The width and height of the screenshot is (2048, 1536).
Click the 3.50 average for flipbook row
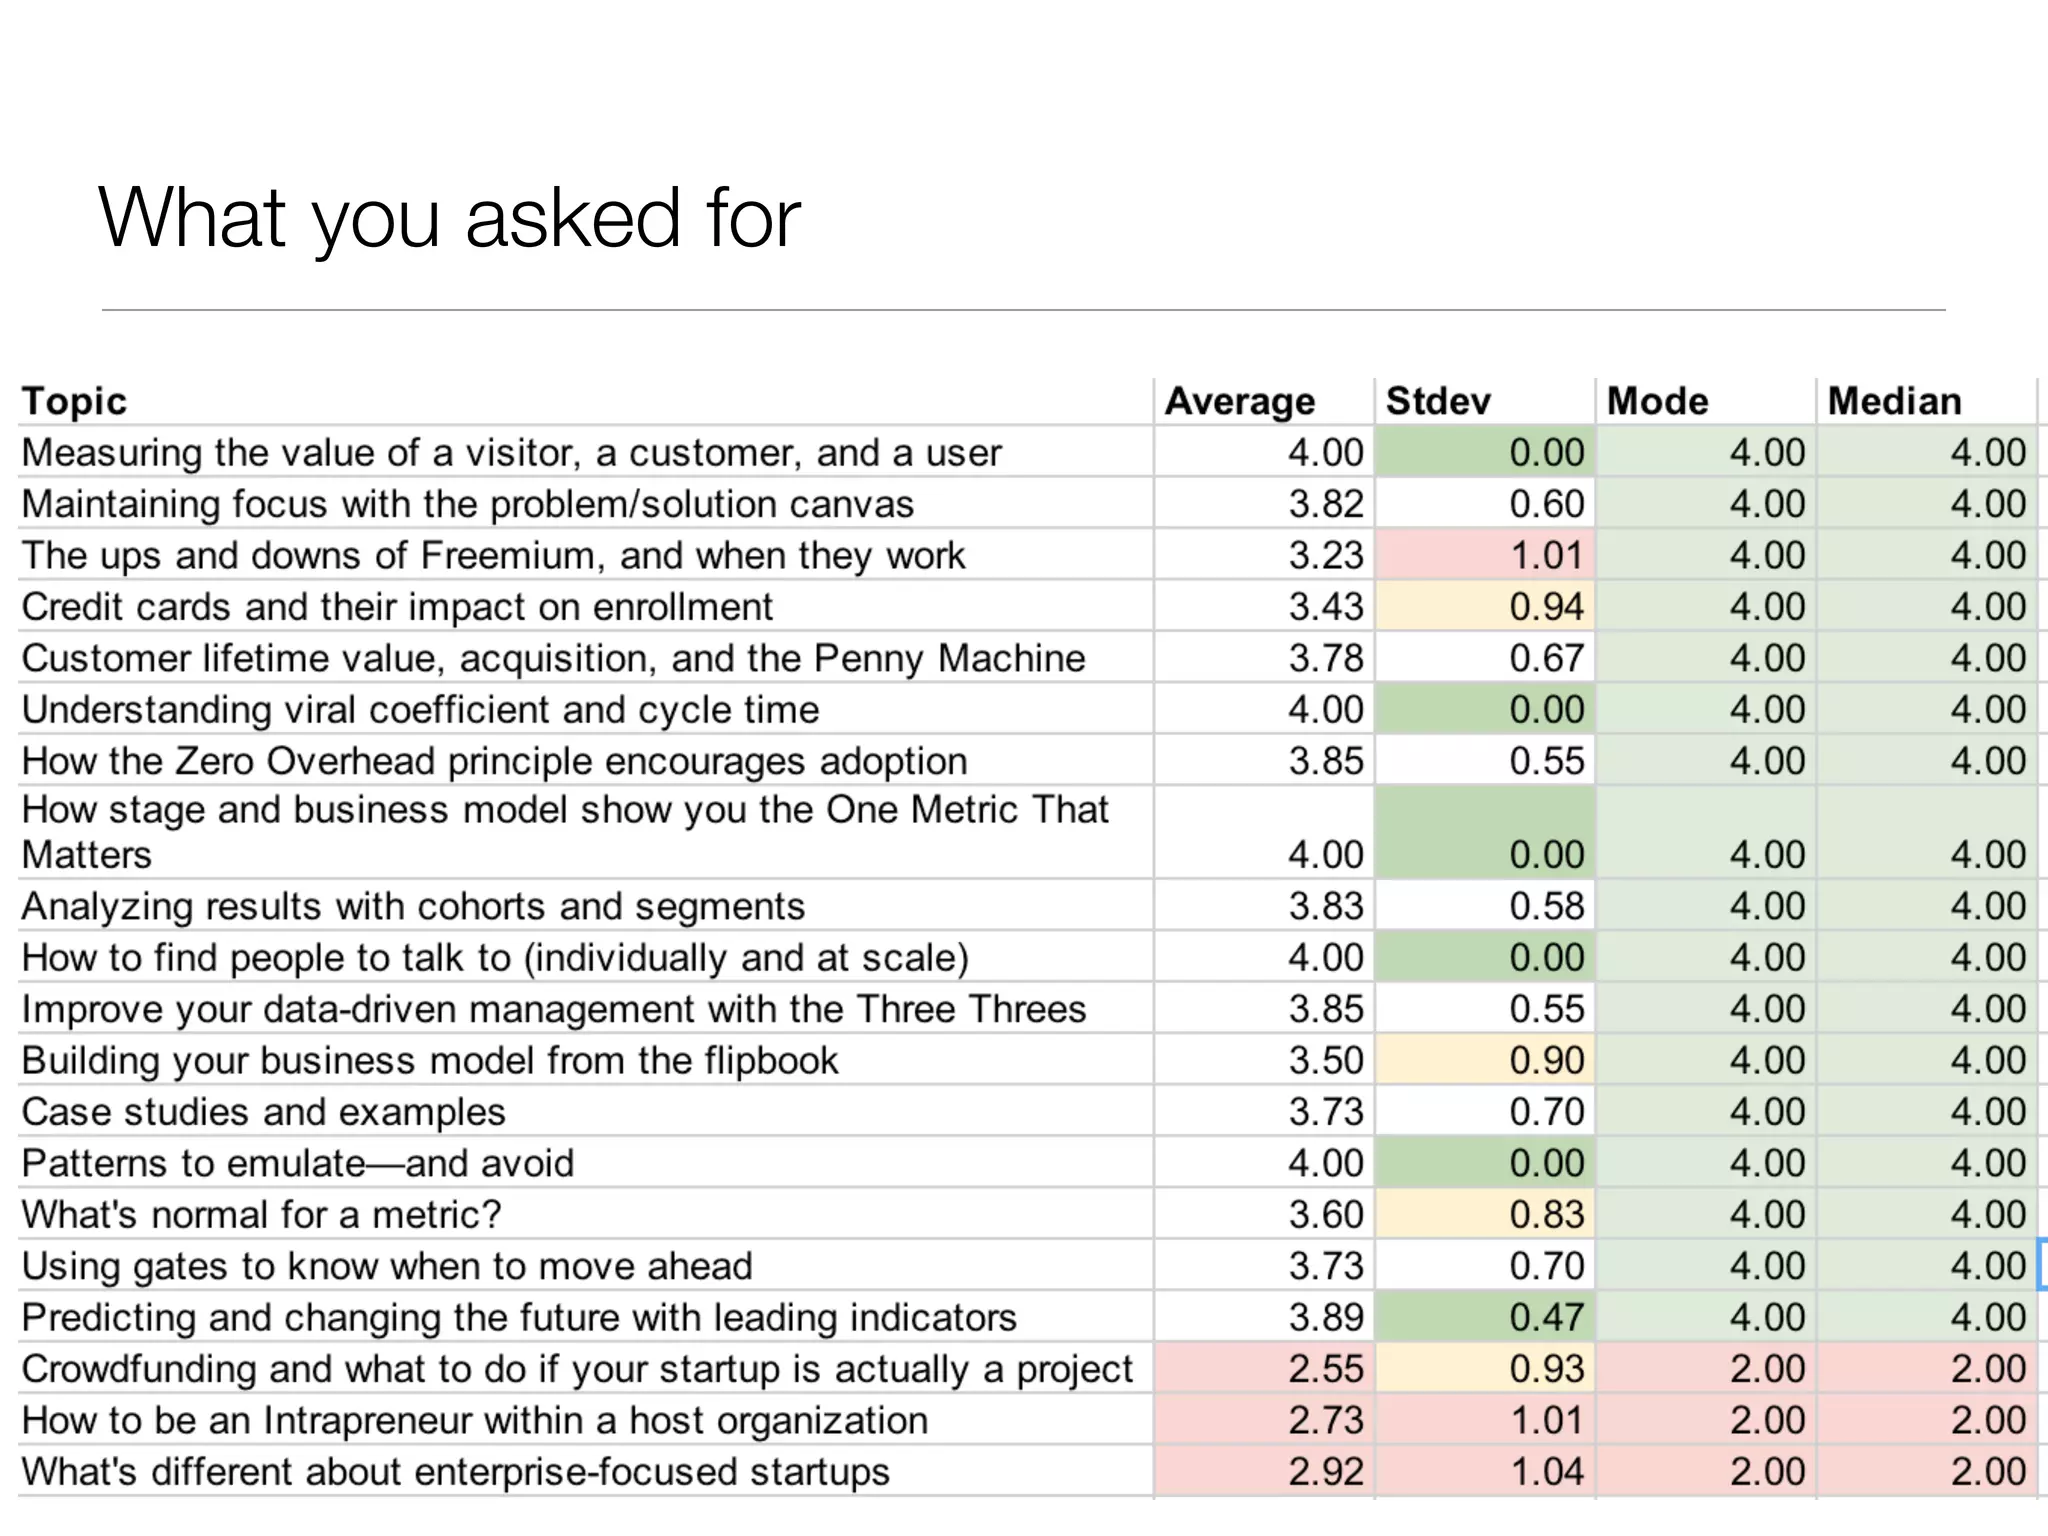(x=1325, y=1060)
